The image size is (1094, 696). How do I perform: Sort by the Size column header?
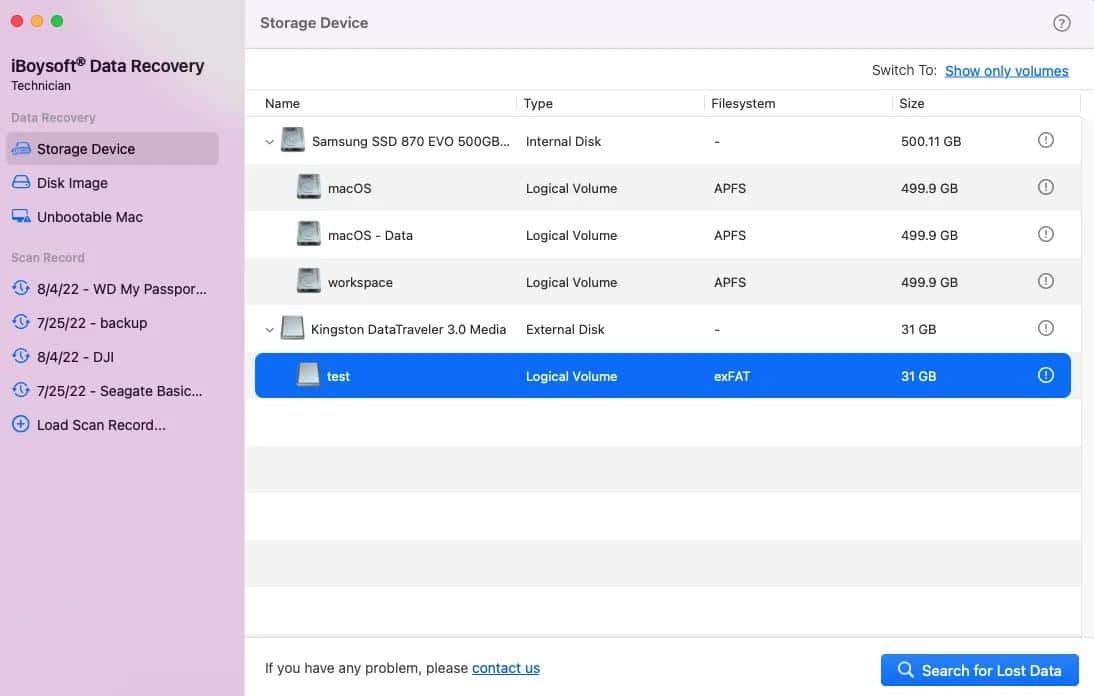click(x=911, y=103)
